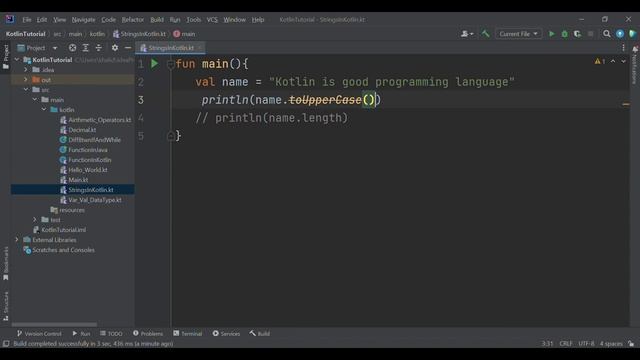Open editor tab options three-dot menu
This screenshot has height=360, width=640.
coord(623,48)
